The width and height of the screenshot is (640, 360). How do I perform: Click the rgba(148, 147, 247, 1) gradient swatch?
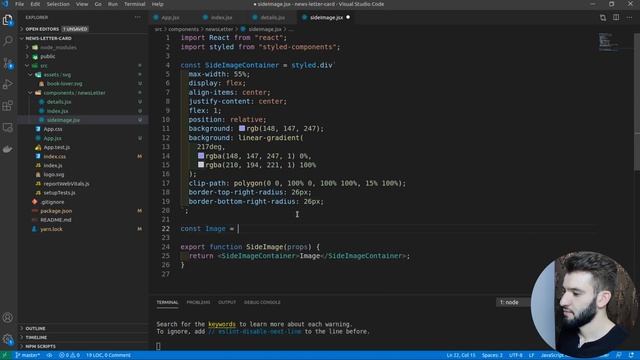[201, 156]
